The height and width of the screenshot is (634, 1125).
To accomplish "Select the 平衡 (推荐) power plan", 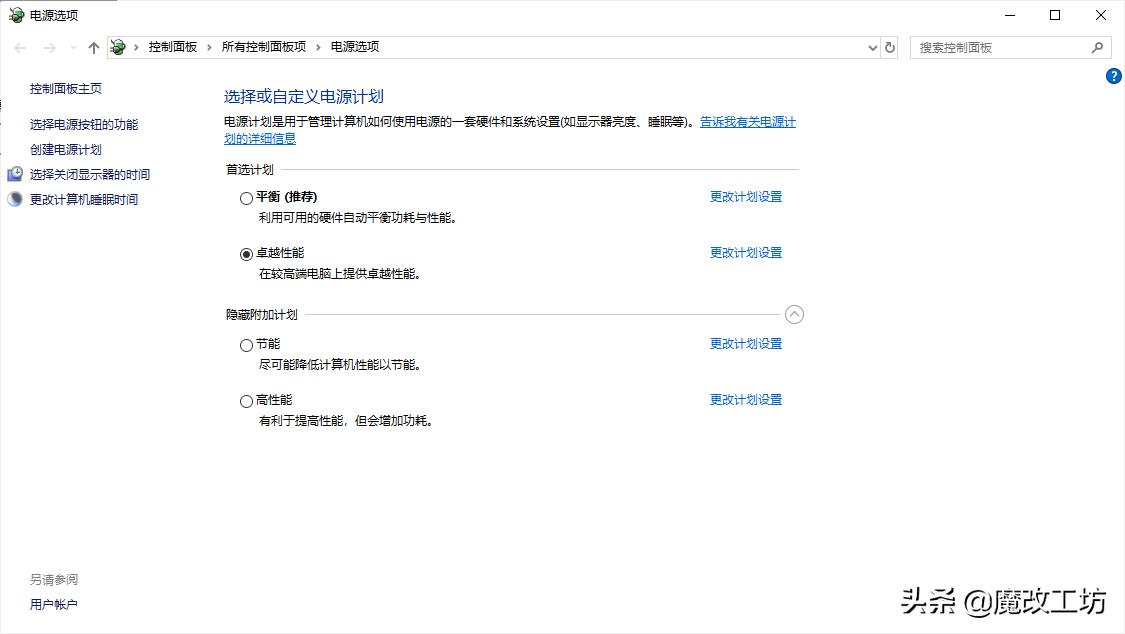I will click(x=246, y=198).
